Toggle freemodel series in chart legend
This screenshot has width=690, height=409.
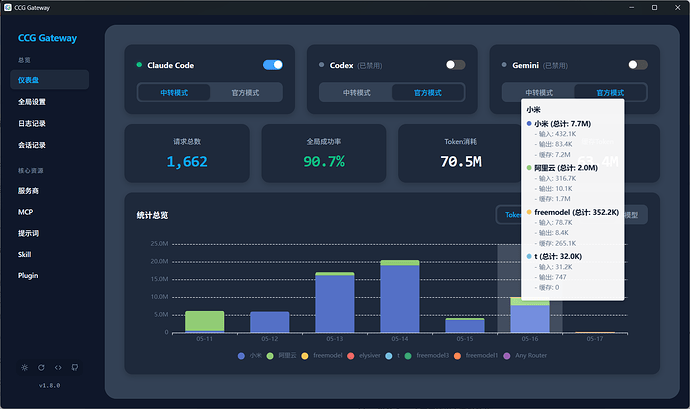pos(322,356)
